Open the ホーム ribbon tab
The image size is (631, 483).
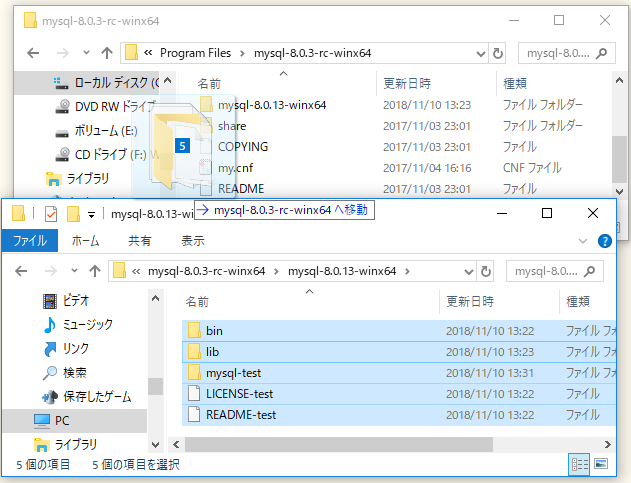tap(85, 241)
